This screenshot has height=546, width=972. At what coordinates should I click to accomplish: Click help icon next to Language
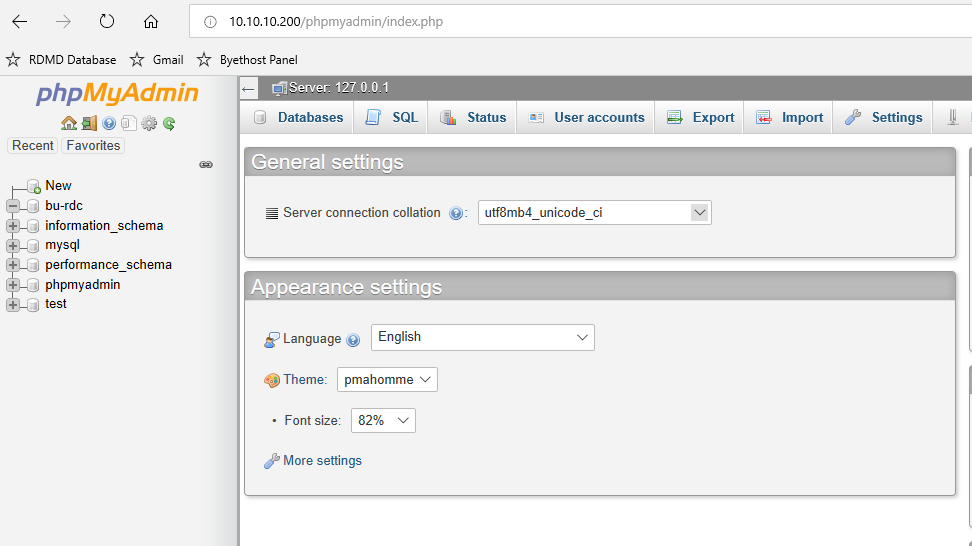tap(353, 340)
